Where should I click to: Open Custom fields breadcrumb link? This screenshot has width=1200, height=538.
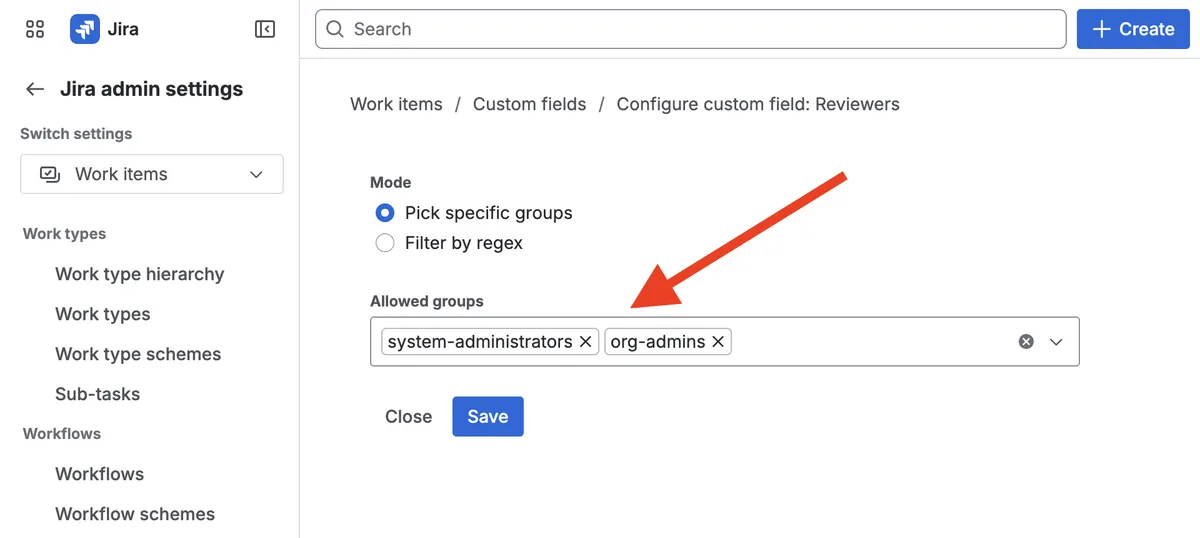coord(529,104)
